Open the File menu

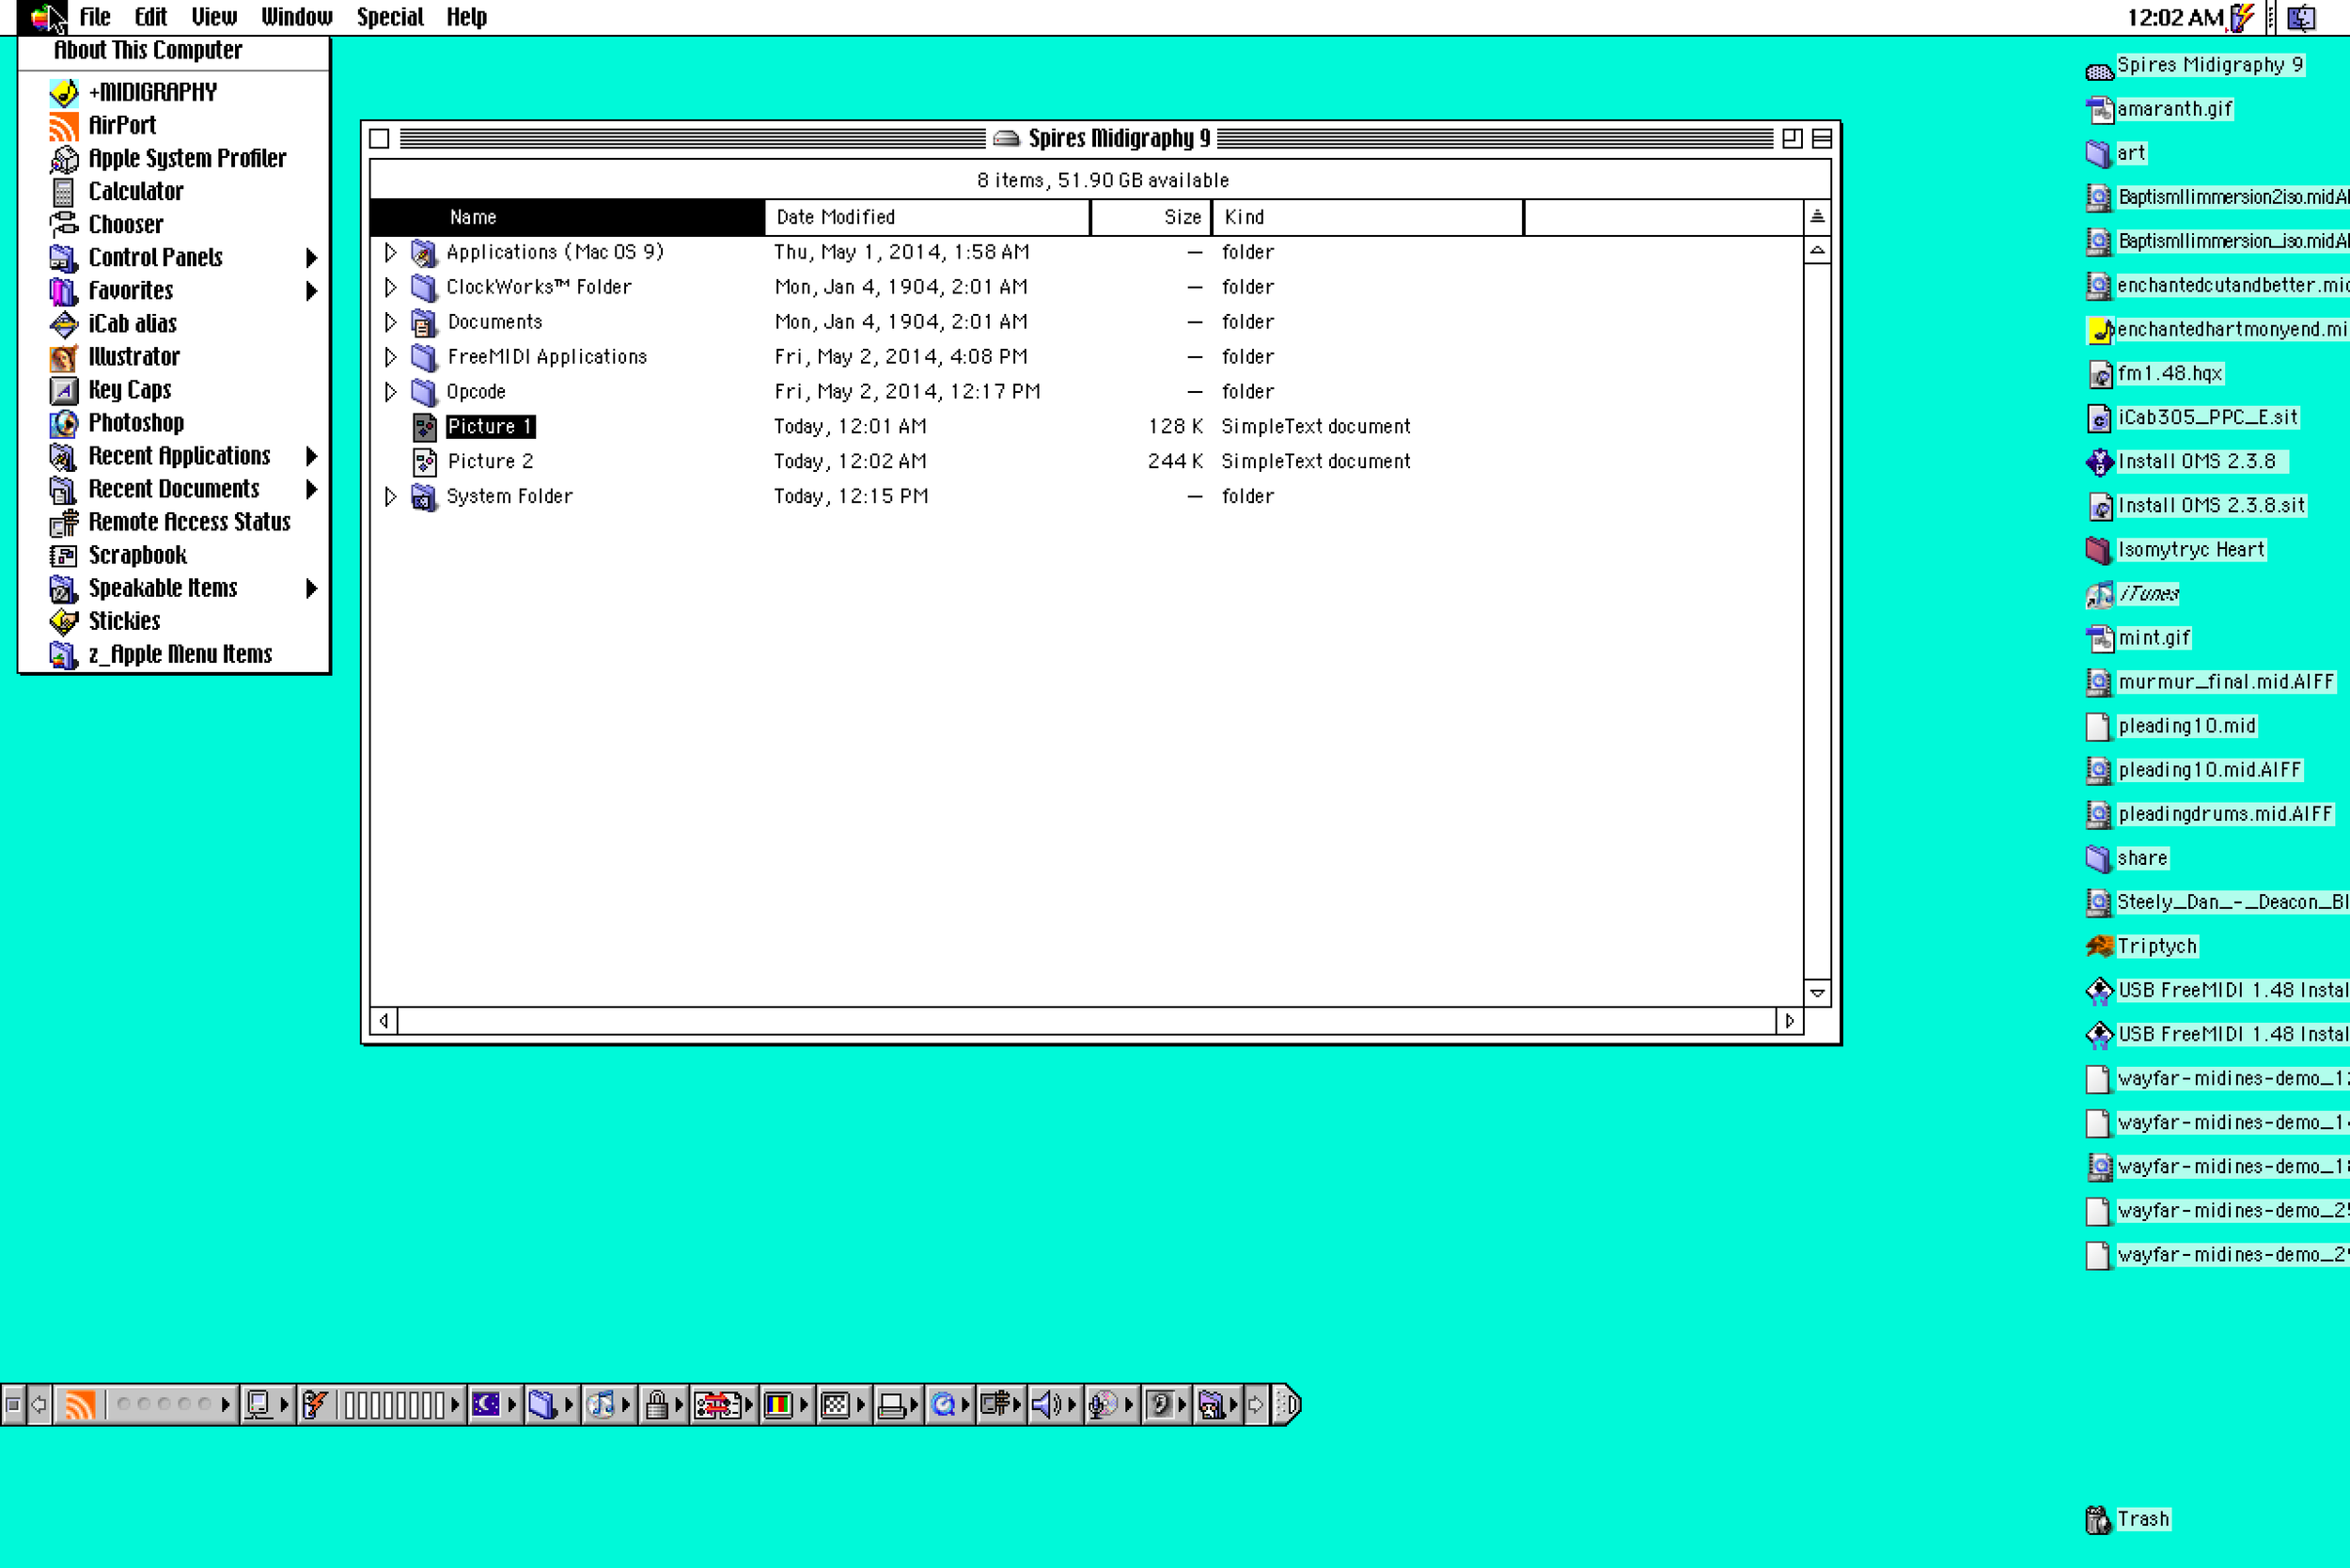[x=95, y=17]
